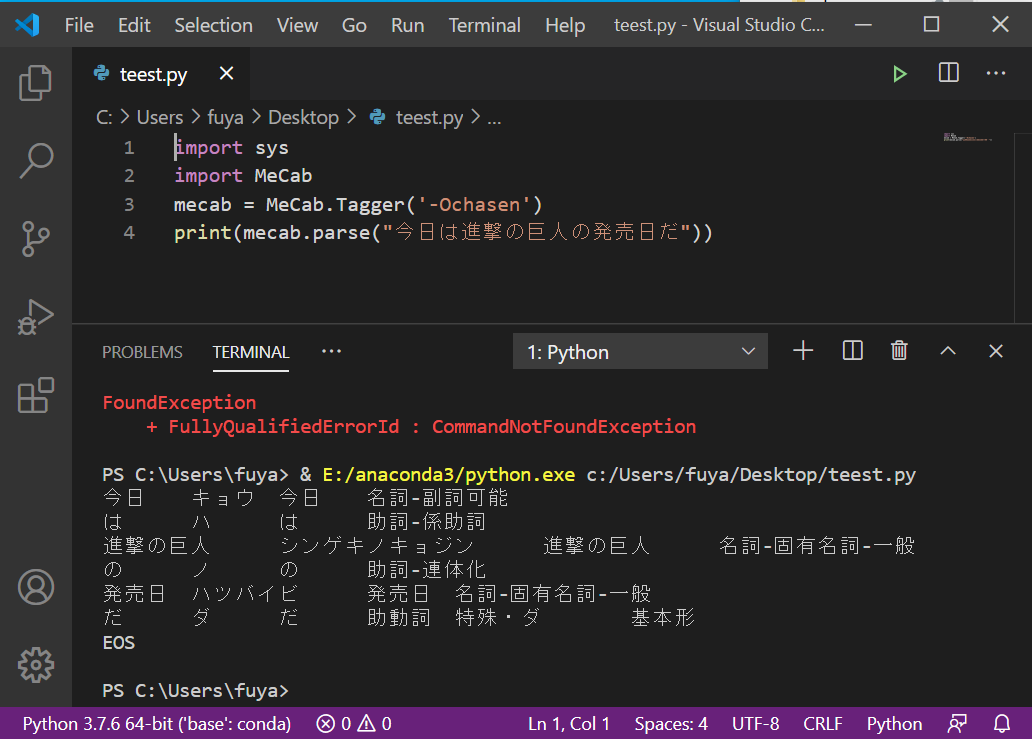Split the editor to the right
Viewport: 1032px width, 739px height.
[x=948, y=74]
